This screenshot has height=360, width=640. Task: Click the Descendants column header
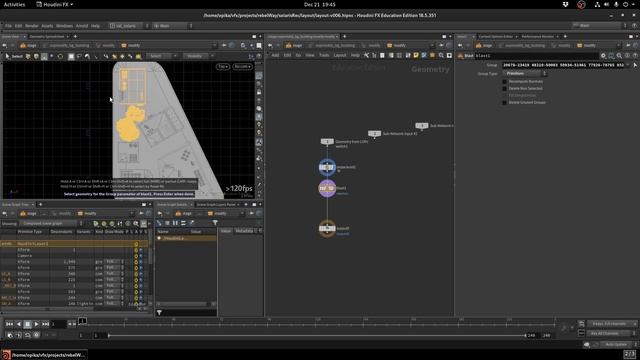coord(61,231)
